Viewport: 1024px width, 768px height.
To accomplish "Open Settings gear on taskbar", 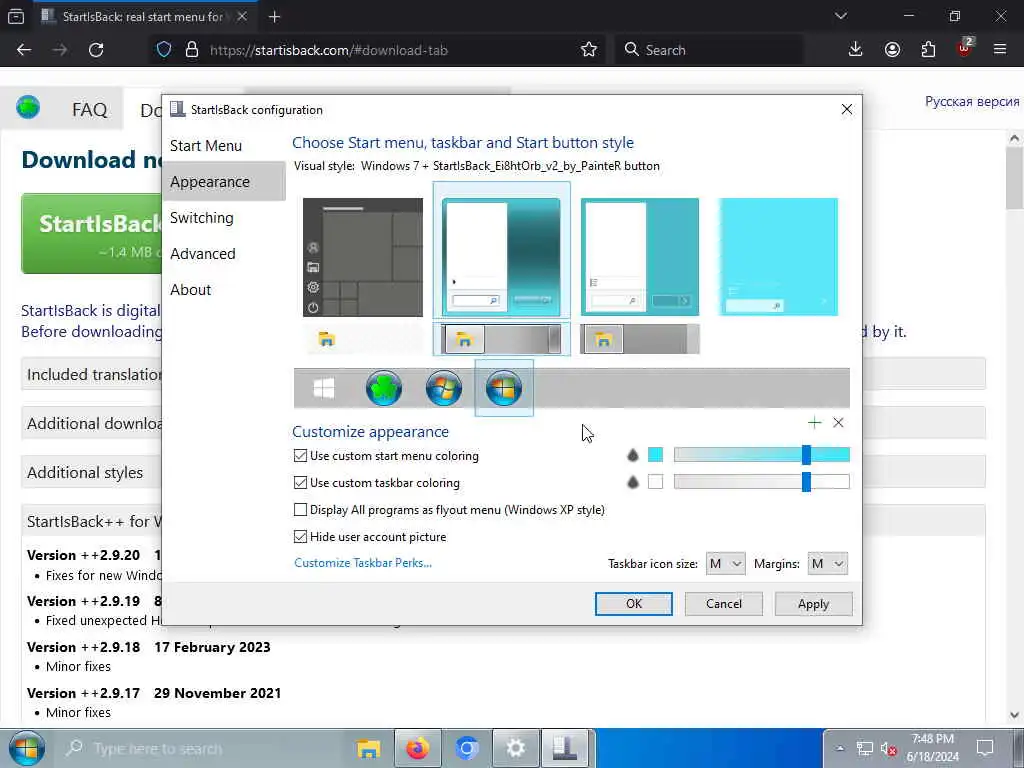I will pos(515,748).
